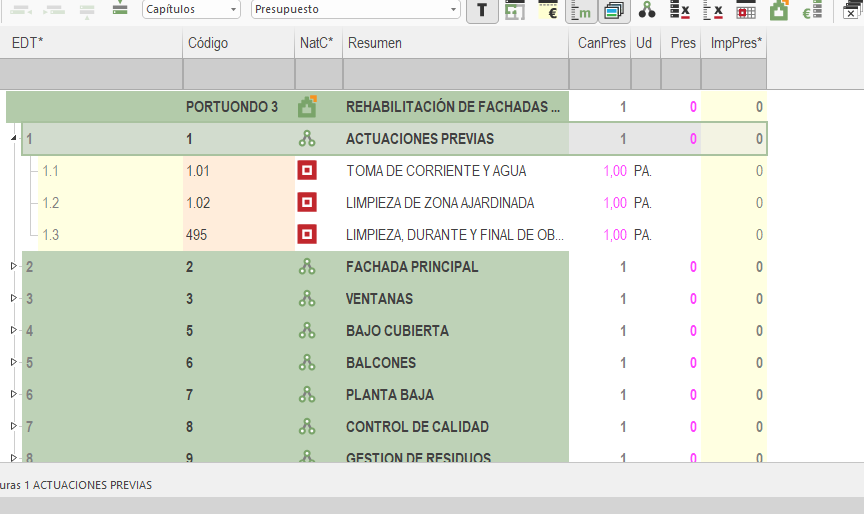Click the green house icon in toolbar
The width and height of the screenshot is (864, 514).
pyautogui.click(x=779, y=10)
